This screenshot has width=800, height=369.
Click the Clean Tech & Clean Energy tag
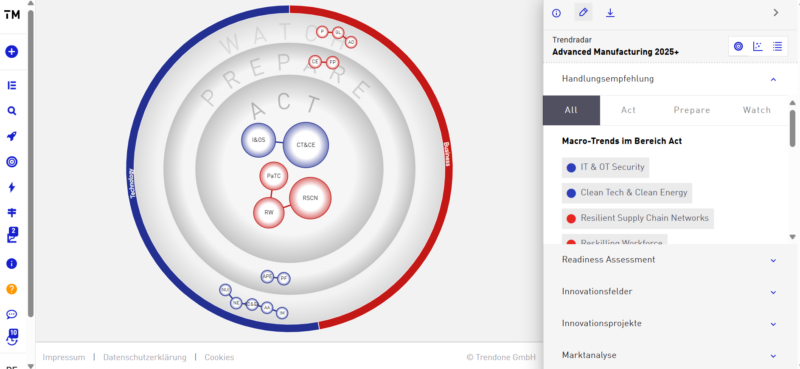627,193
